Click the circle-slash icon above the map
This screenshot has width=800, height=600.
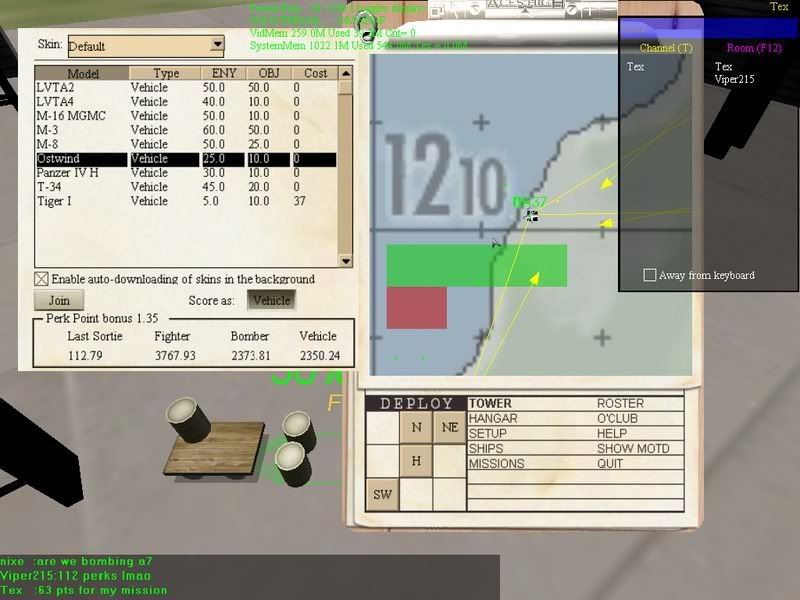pos(571,10)
